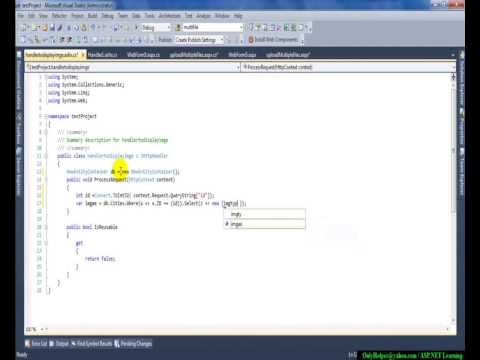Open the Edit menu
Image resolution: width=480 pixels, height=360 pixels.
pyautogui.click(x=31, y=16)
